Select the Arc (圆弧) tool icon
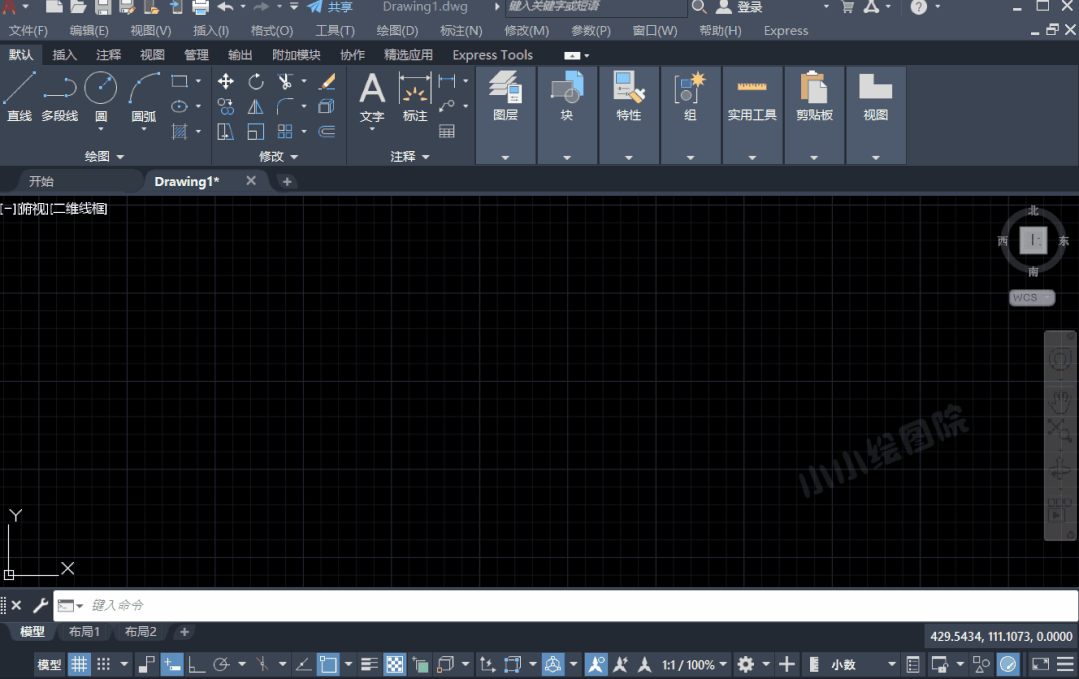Image resolution: width=1079 pixels, height=679 pixels. [144, 88]
